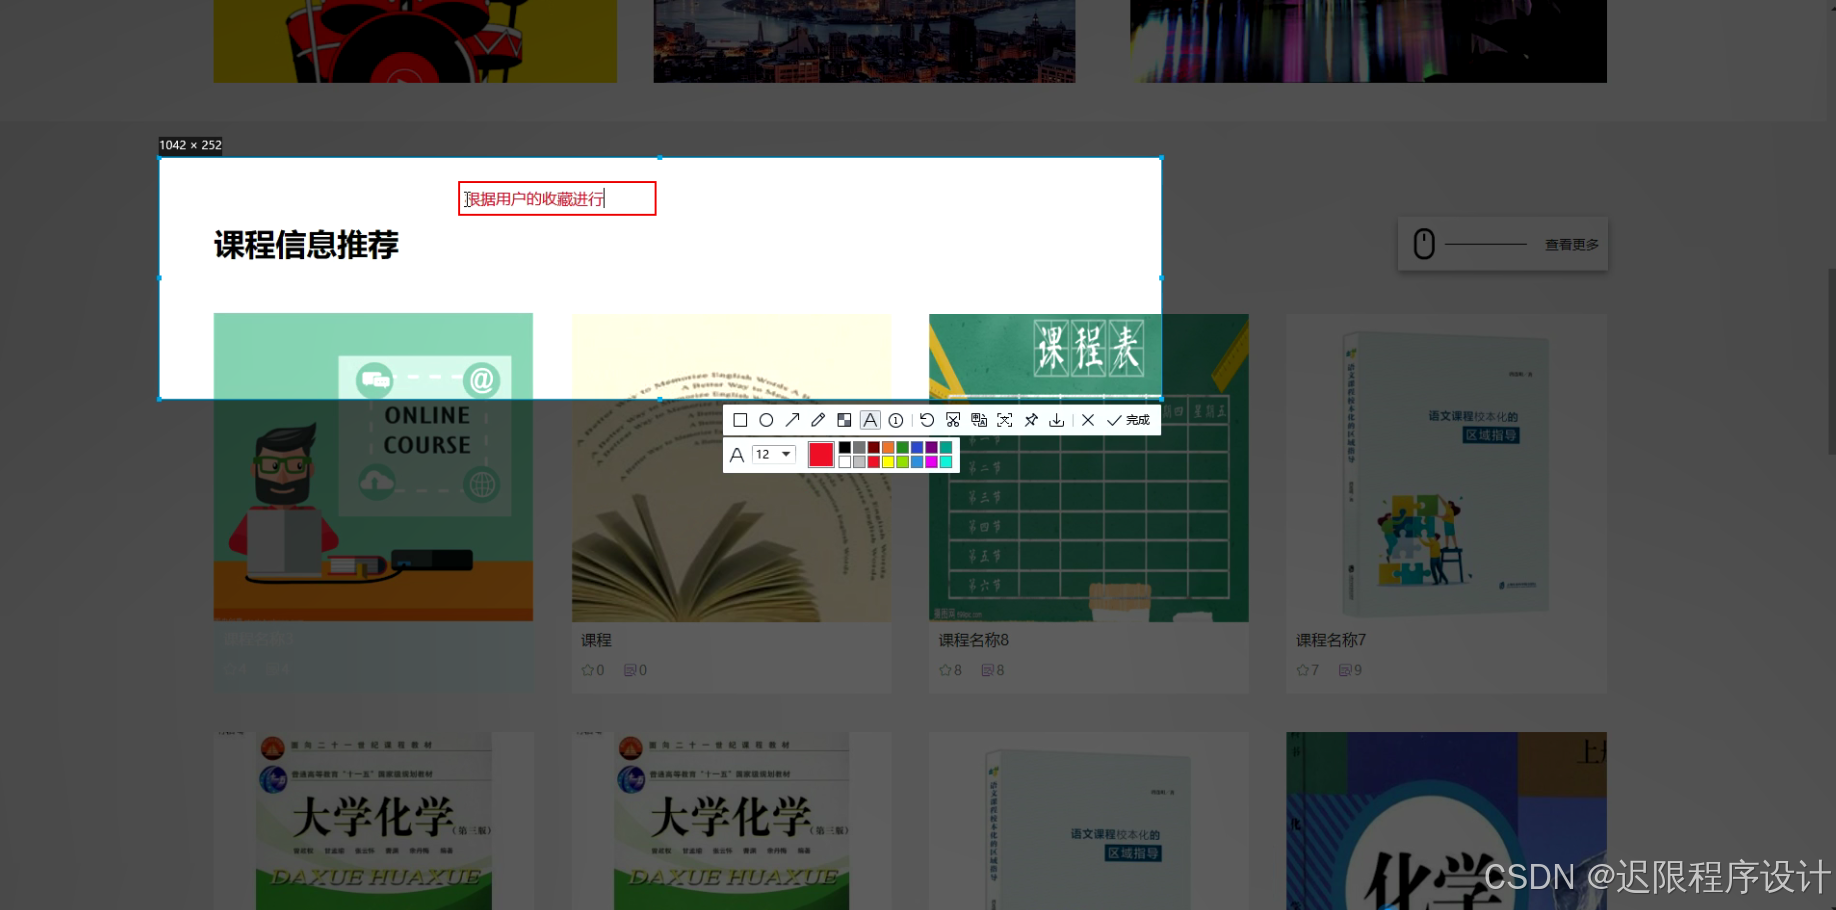Viewport: 1836px width, 910px height.
Task: Pin the screenshot to the screen
Action: coord(1031,420)
